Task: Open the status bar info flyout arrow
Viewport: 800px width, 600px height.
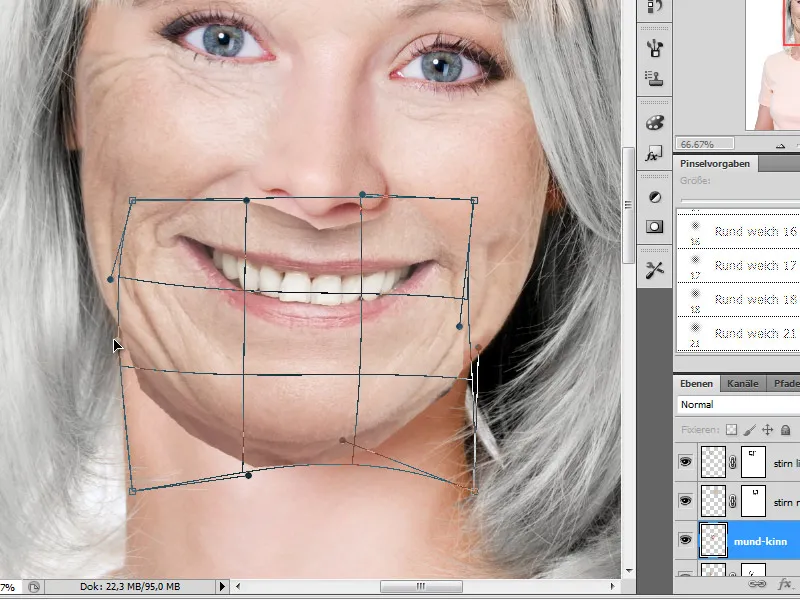Action: (222, 587)
